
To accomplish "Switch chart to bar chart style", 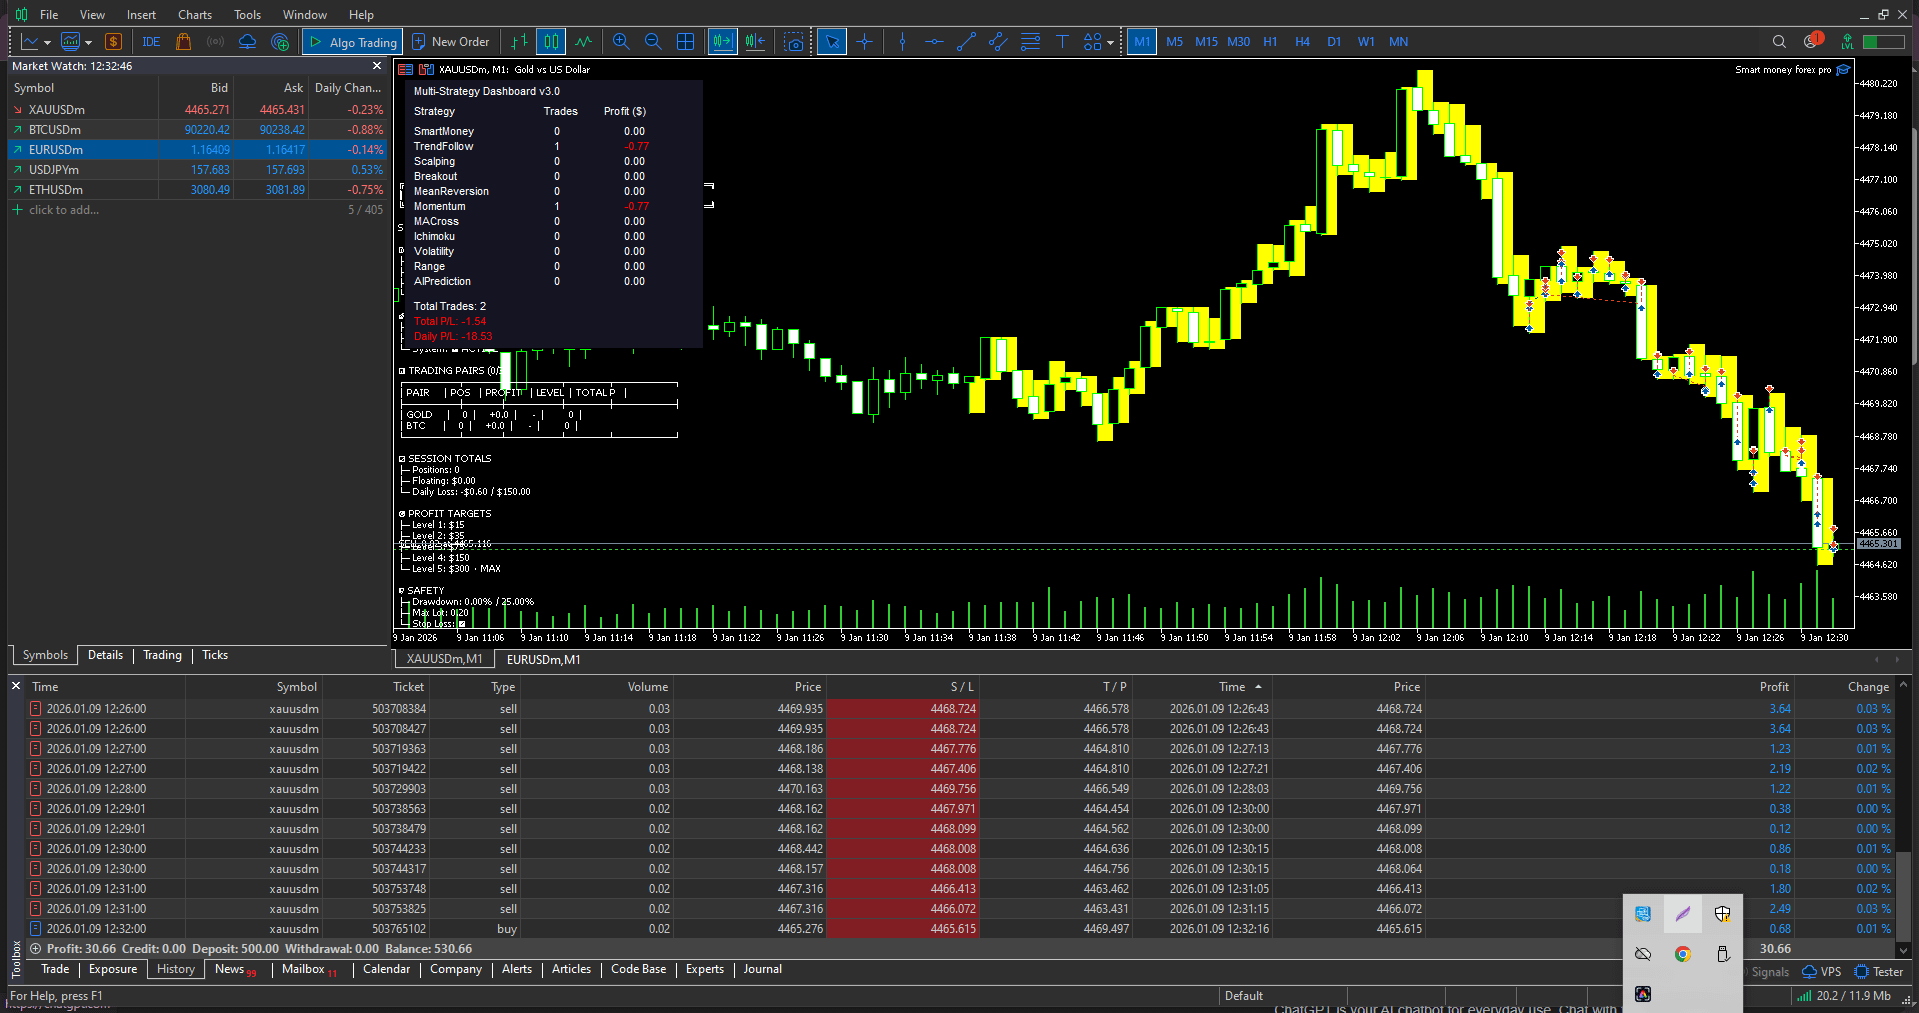I will tap(519, 42).
